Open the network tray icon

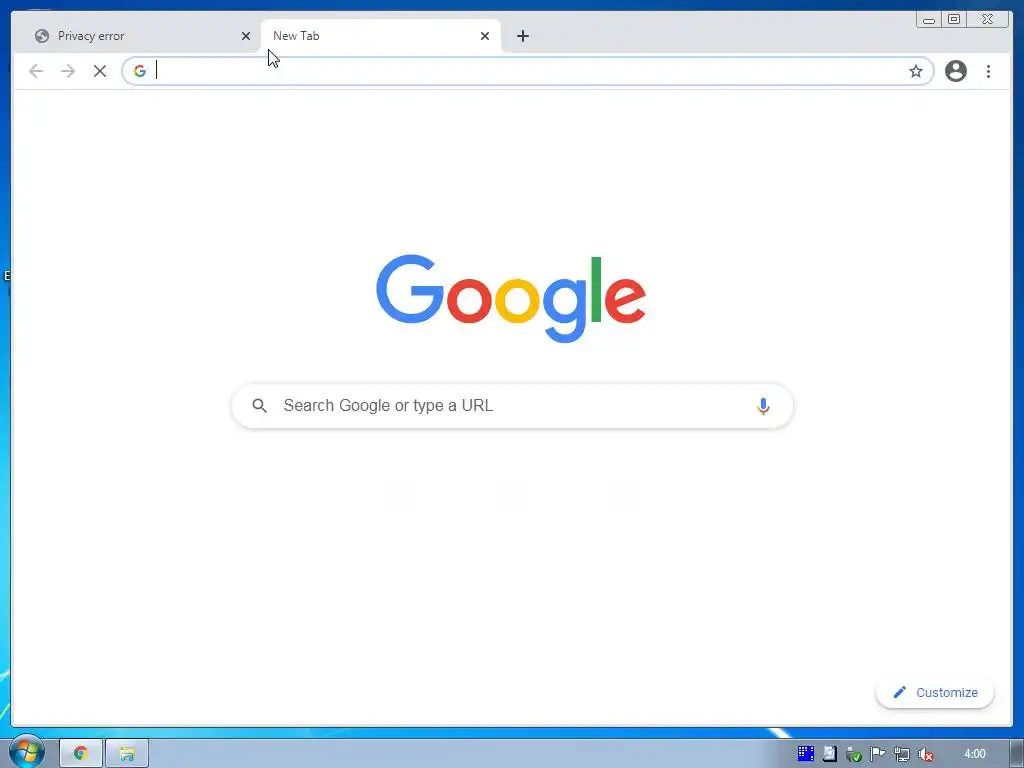pyautogui.click(x=902, y=754)
